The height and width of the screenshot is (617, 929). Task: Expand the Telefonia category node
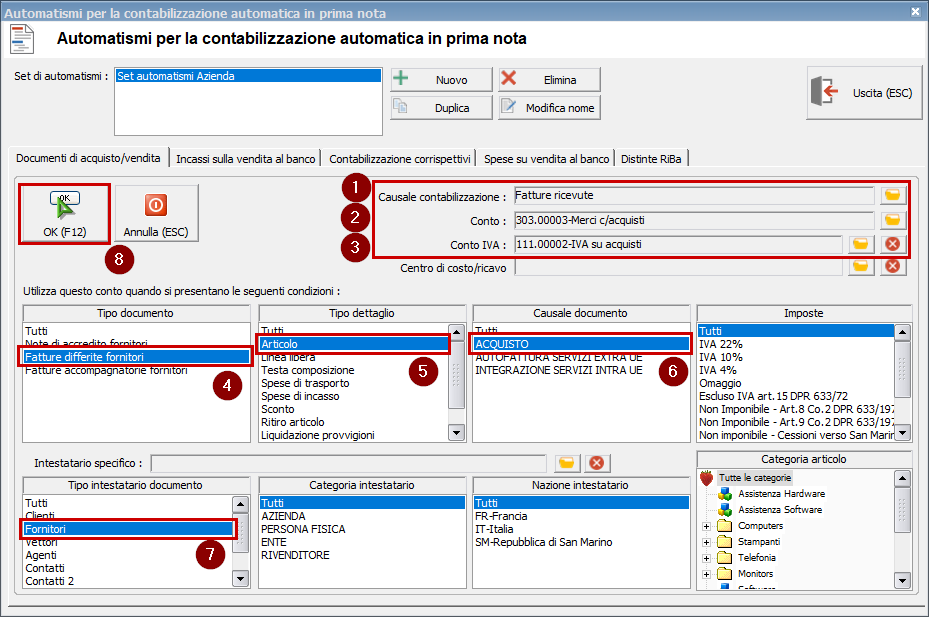706,558
